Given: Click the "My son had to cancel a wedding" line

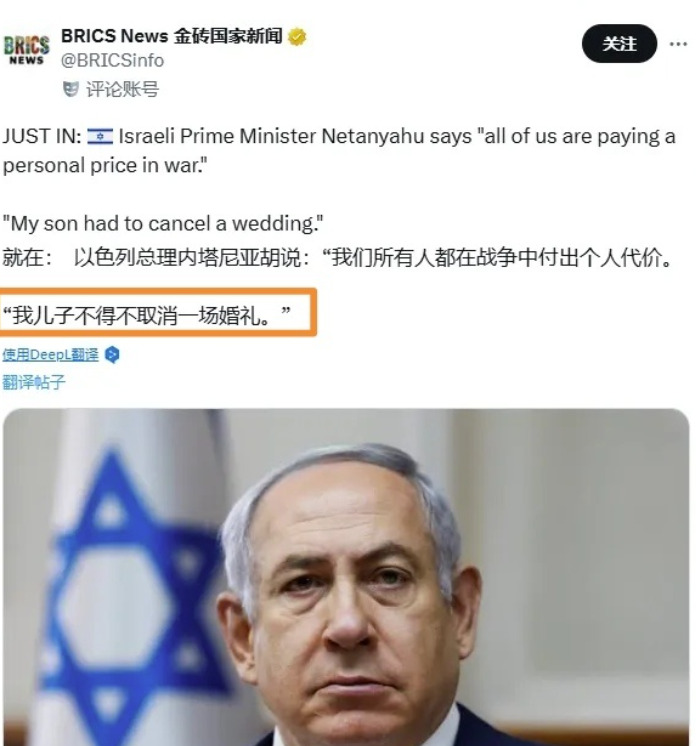Looking at the screenshot, I should pos(163,223).
